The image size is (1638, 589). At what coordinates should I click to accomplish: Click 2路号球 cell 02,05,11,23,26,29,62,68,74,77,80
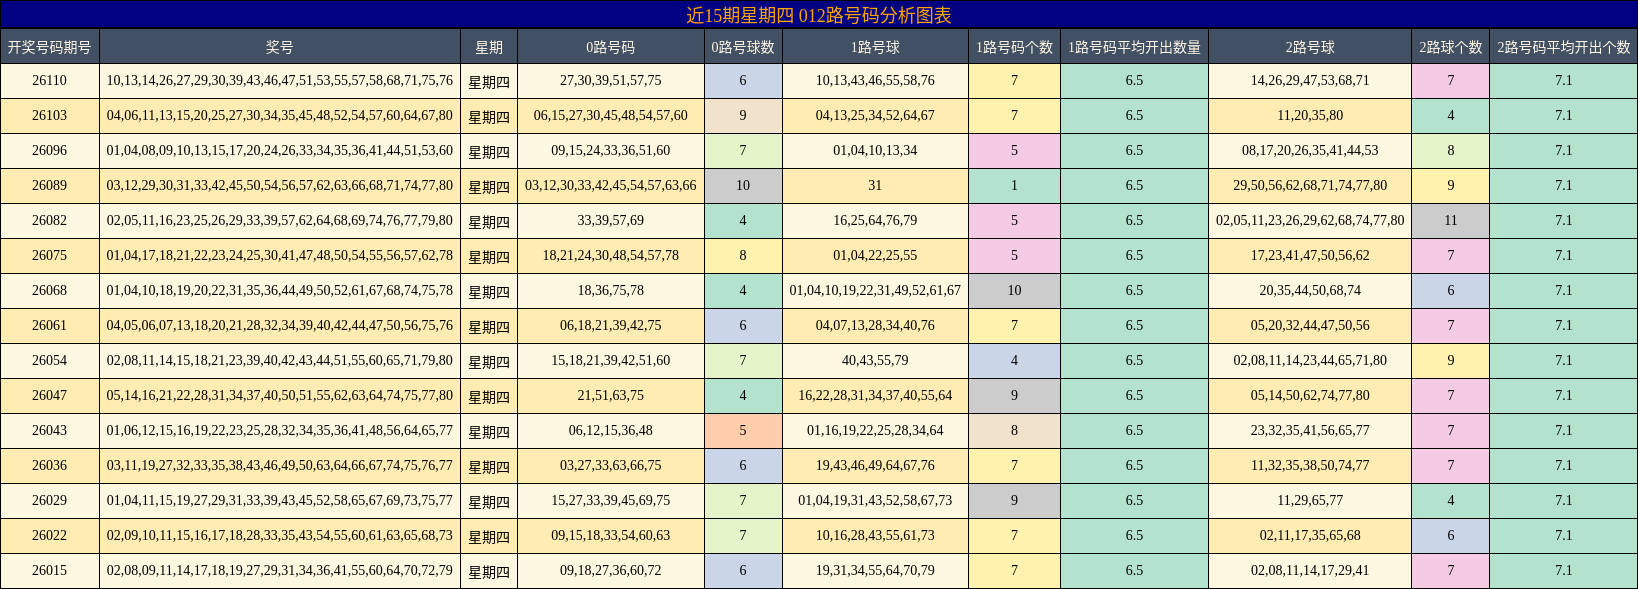[1310, 221]
